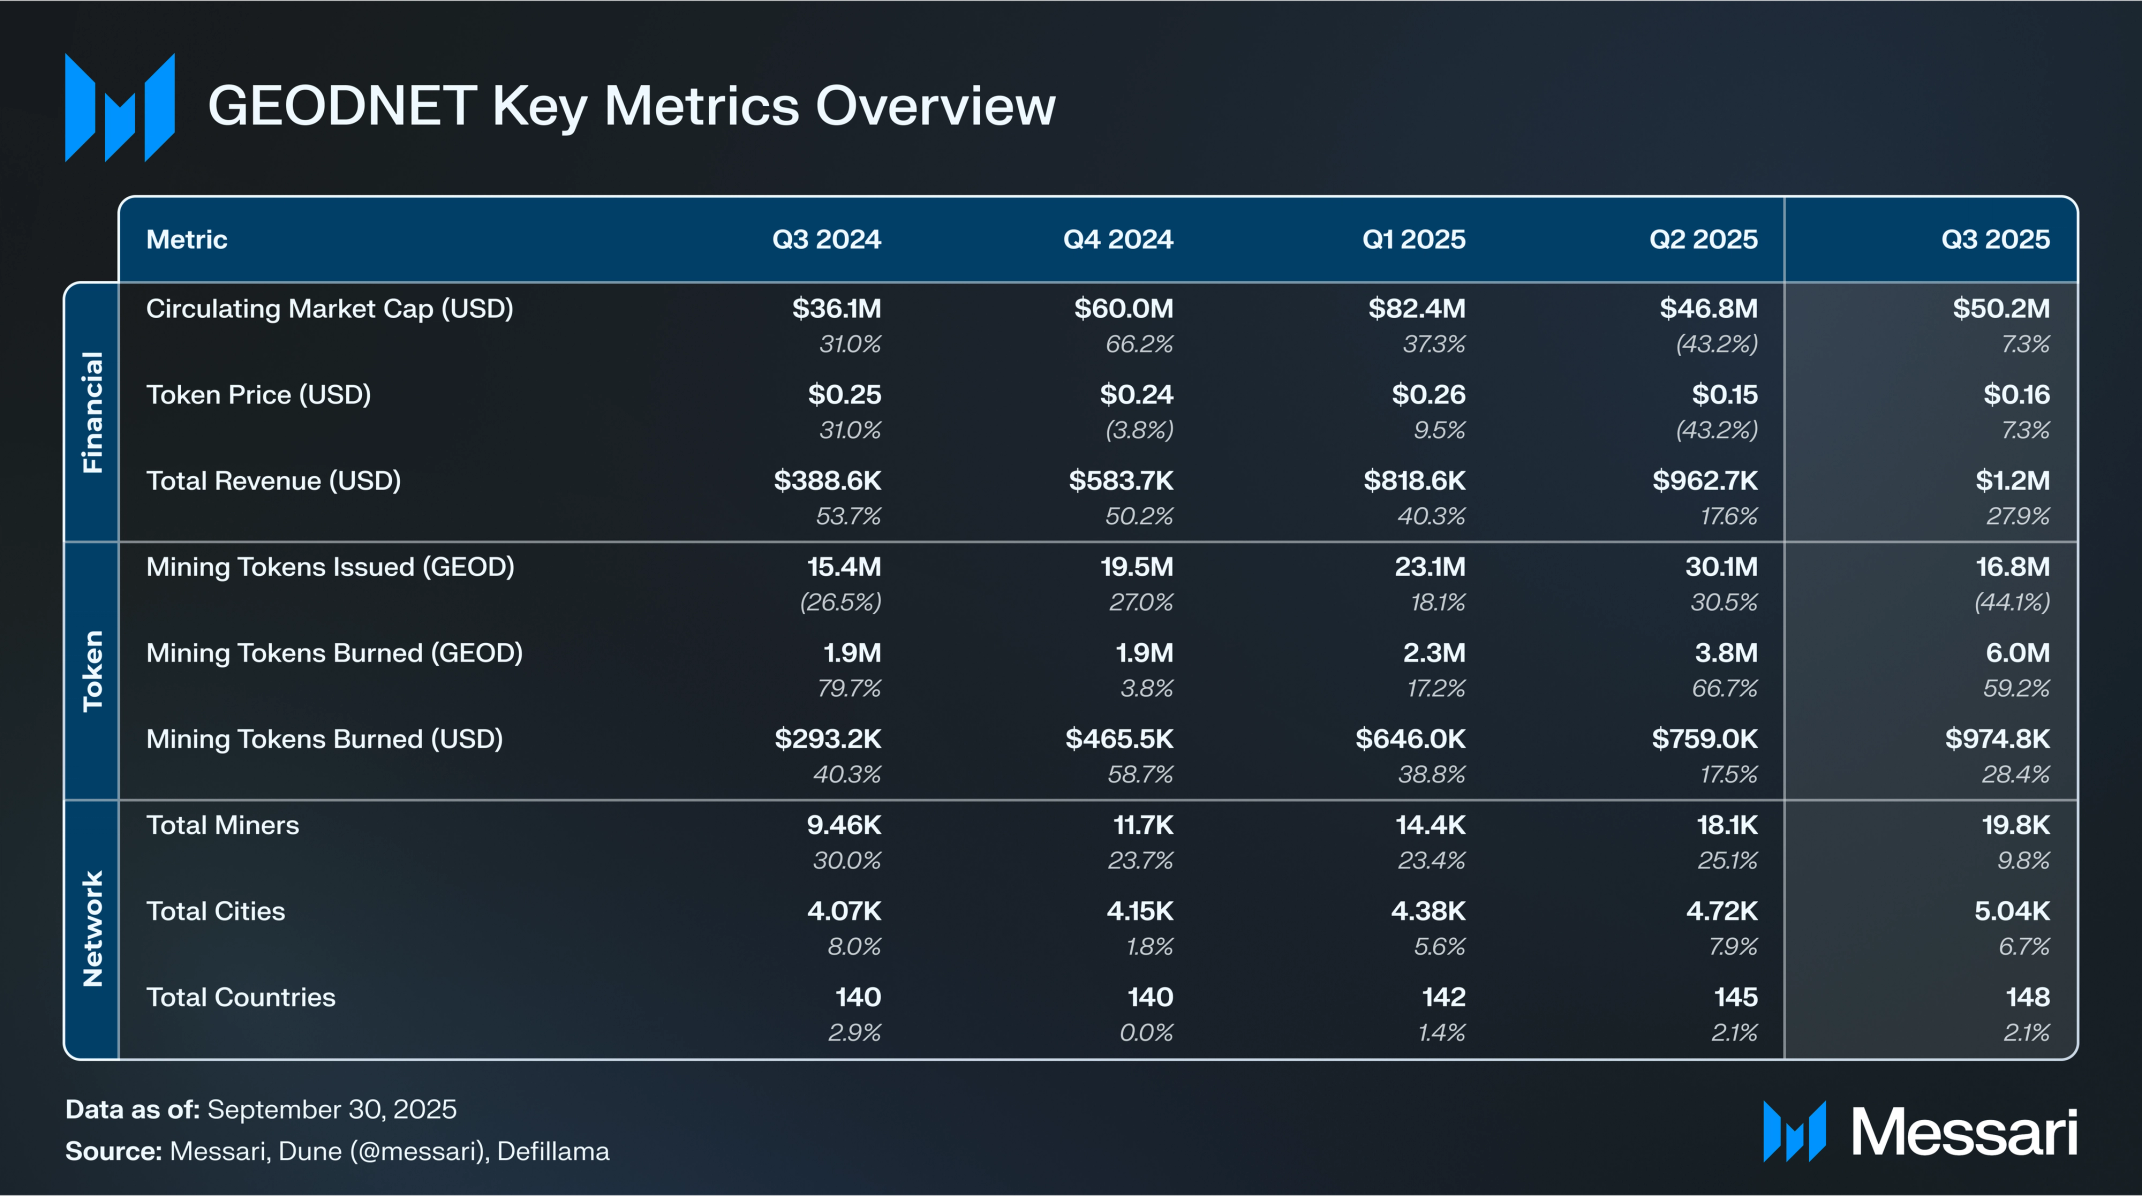Viewport: 2142px width, 1196px height.
Task: Click the Metric column header
Action: (x=187, y=240)
